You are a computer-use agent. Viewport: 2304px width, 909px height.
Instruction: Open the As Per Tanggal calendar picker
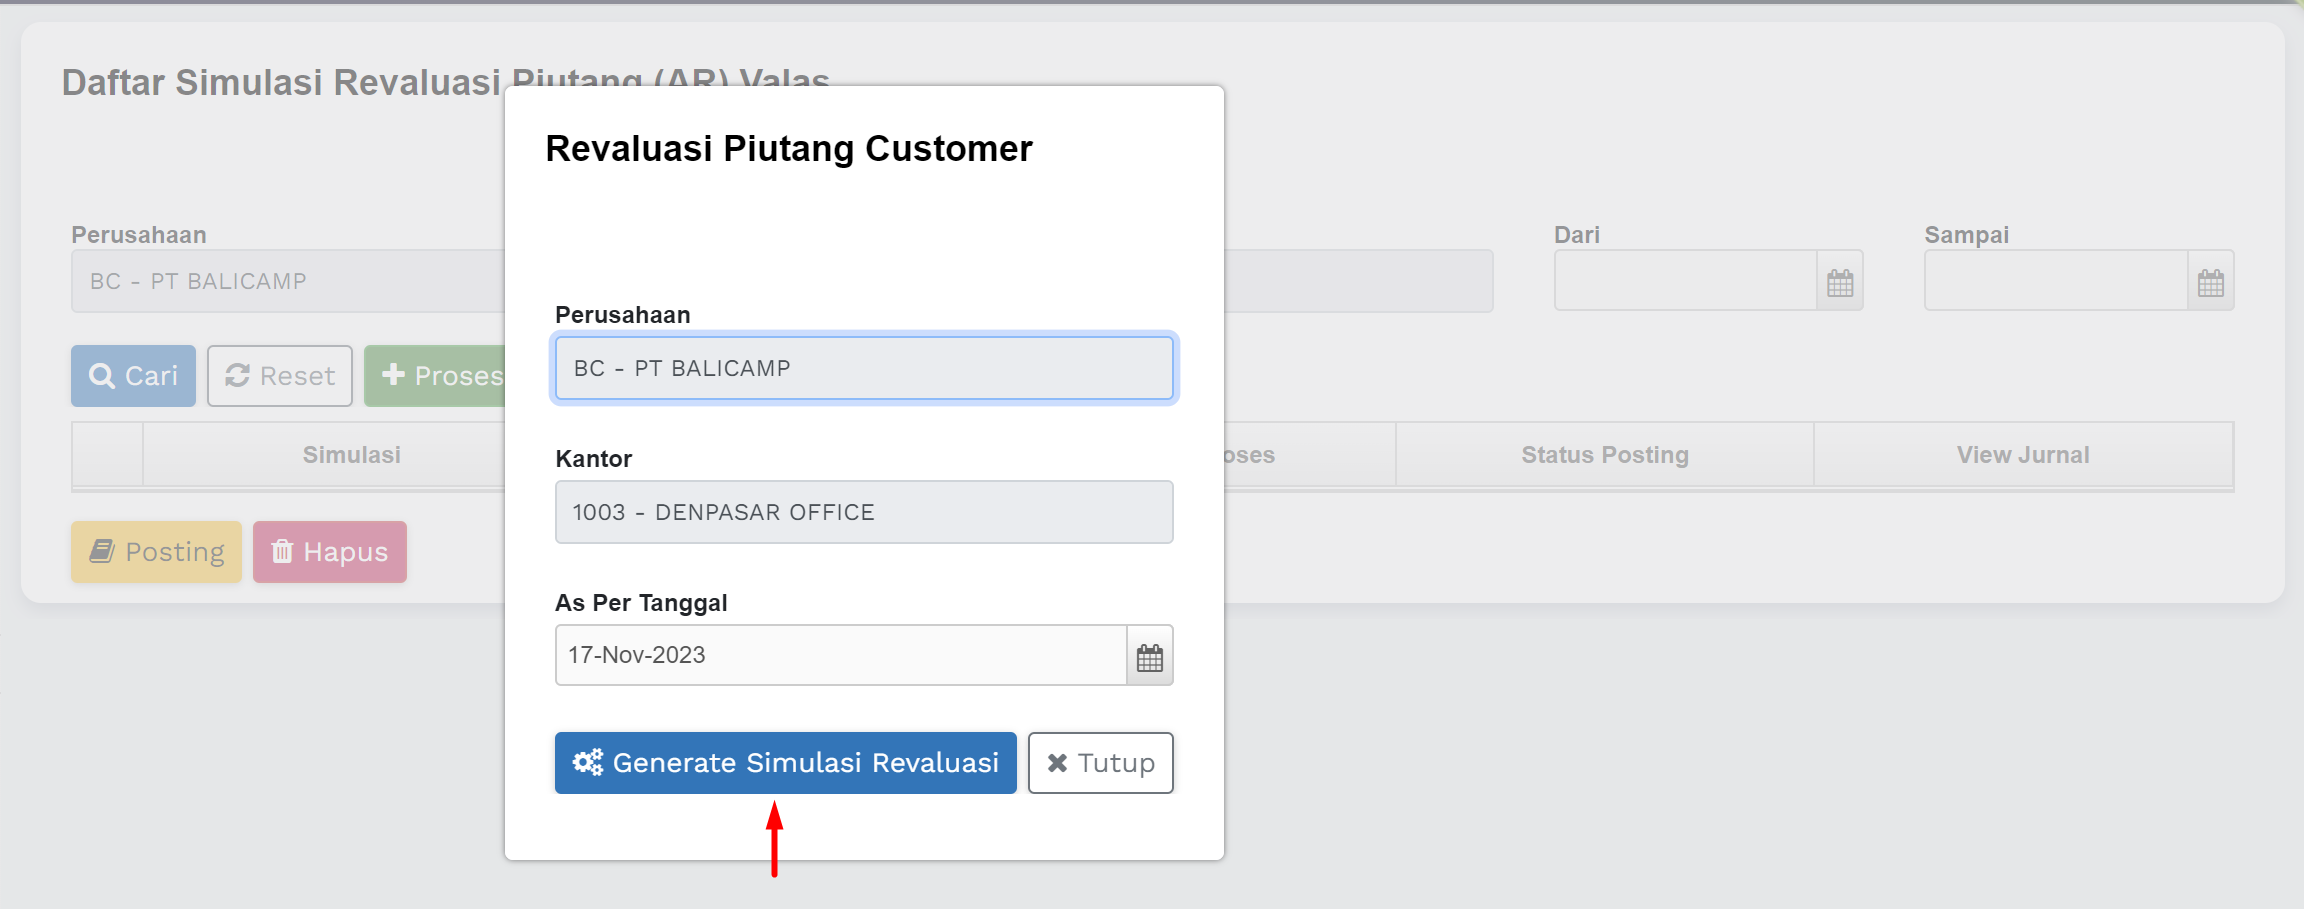point(1150,657)
